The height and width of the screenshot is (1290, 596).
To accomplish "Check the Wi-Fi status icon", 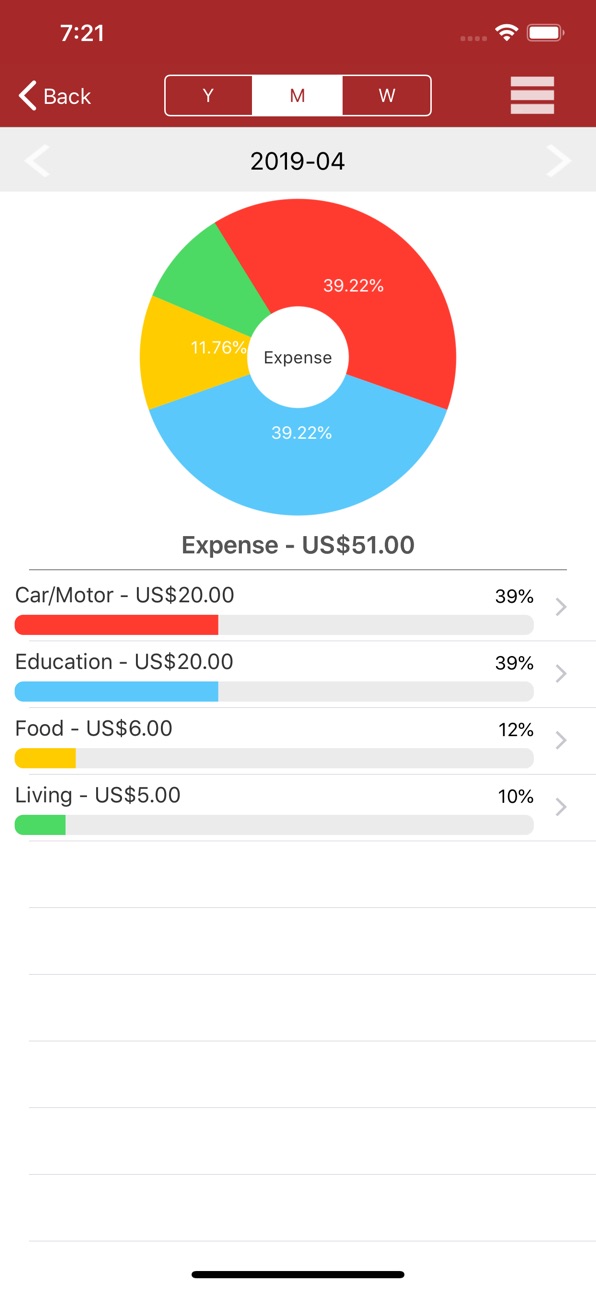I will (507, 33).
